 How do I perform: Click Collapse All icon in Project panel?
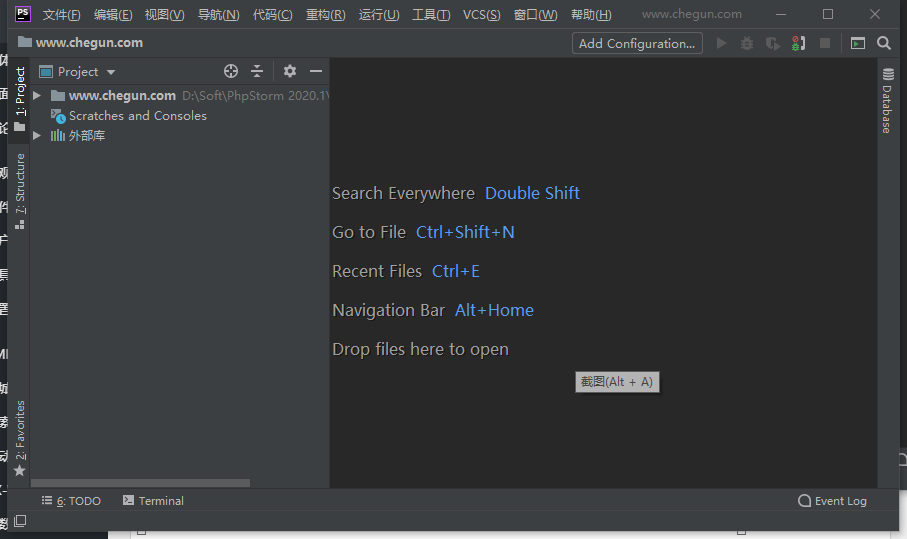pyautogui.click(x=257, y=71)
